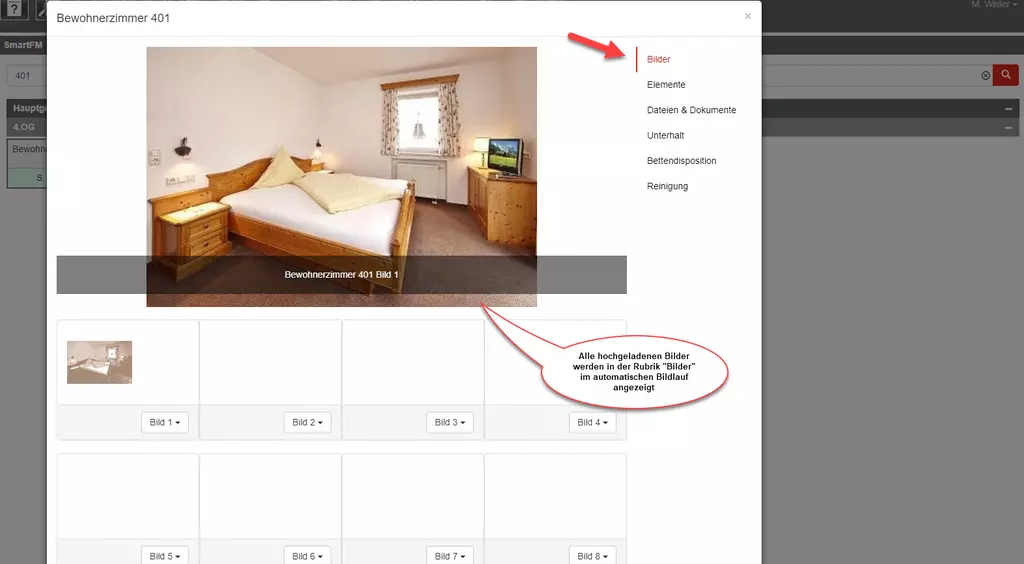Expand the Bild 8 dropdown
The width and height of the screenshot is (1024, 564).
point(592,556)
